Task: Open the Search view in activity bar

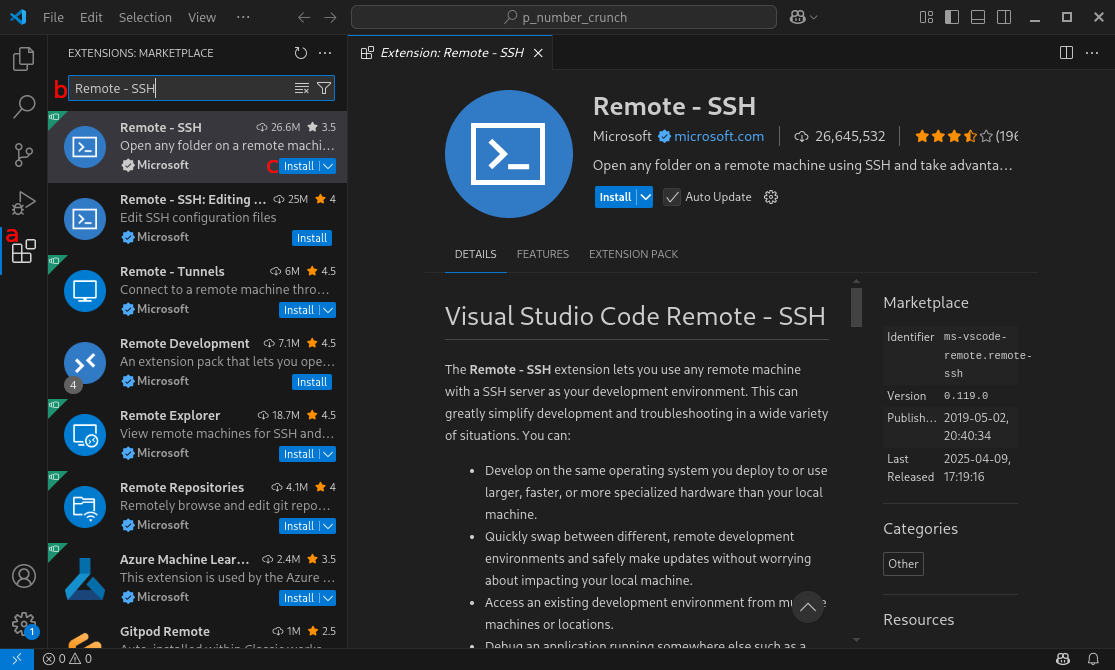Action: [x=23, y=107]
